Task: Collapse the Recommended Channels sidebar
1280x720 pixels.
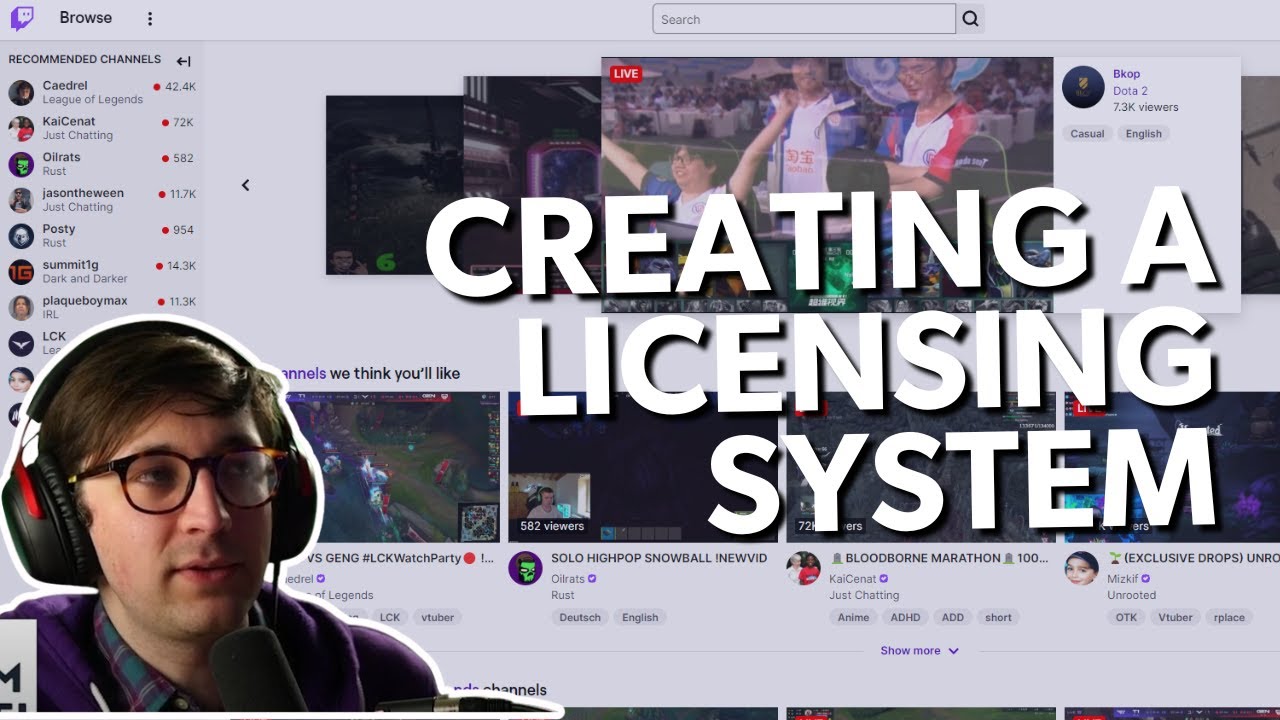Action: [183, 61]
